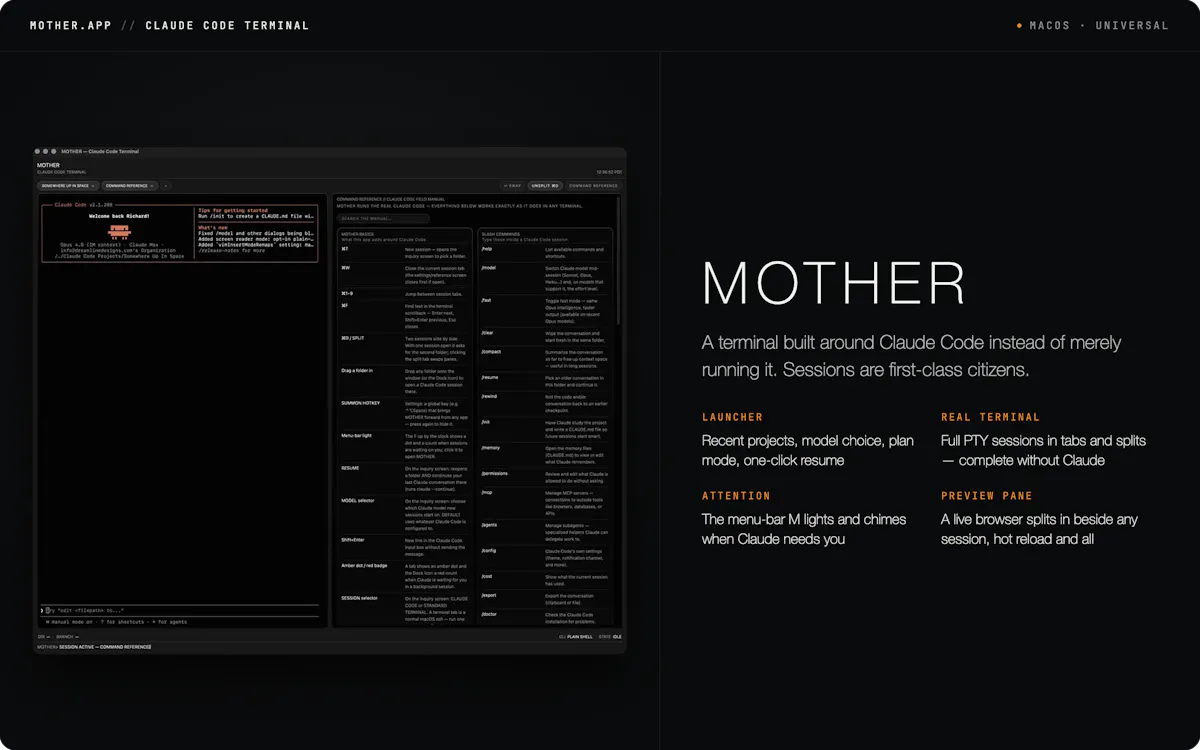This screenshot has width=1200, height=750.
Task: Click the Shift+Enter entry
Action: point(405,546)
